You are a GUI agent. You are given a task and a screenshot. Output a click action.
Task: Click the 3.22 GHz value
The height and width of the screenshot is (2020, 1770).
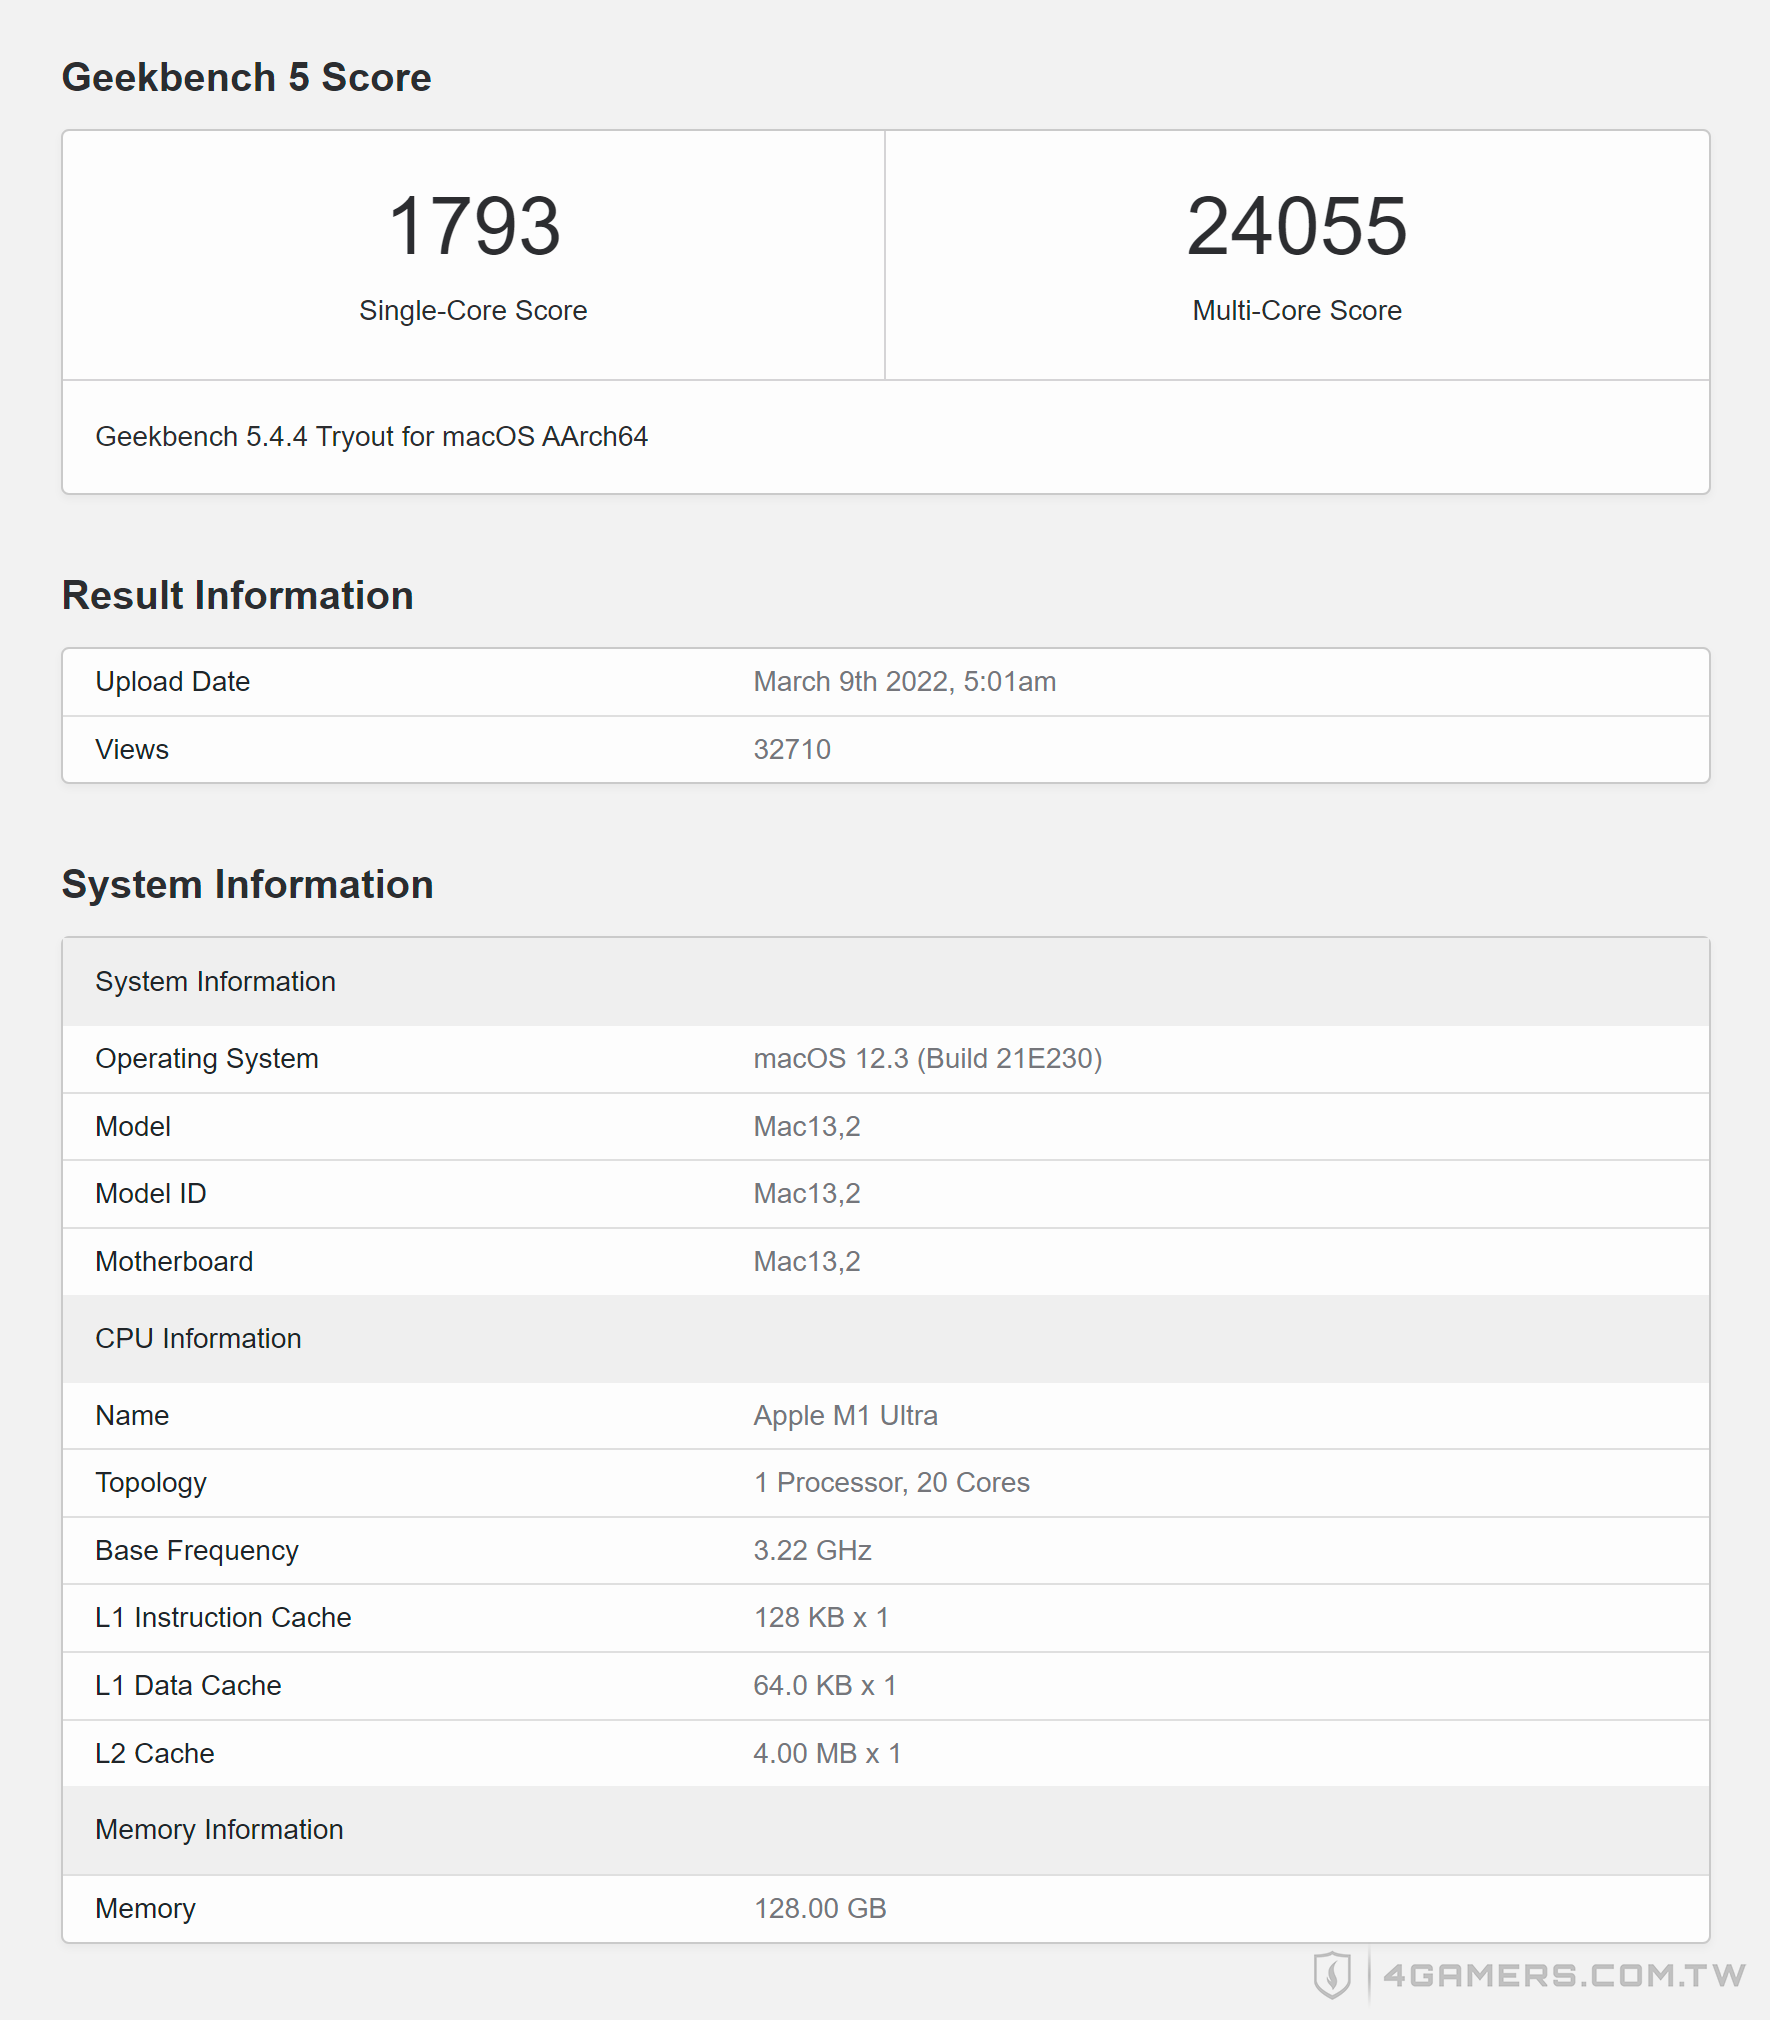pos(812,1551)
